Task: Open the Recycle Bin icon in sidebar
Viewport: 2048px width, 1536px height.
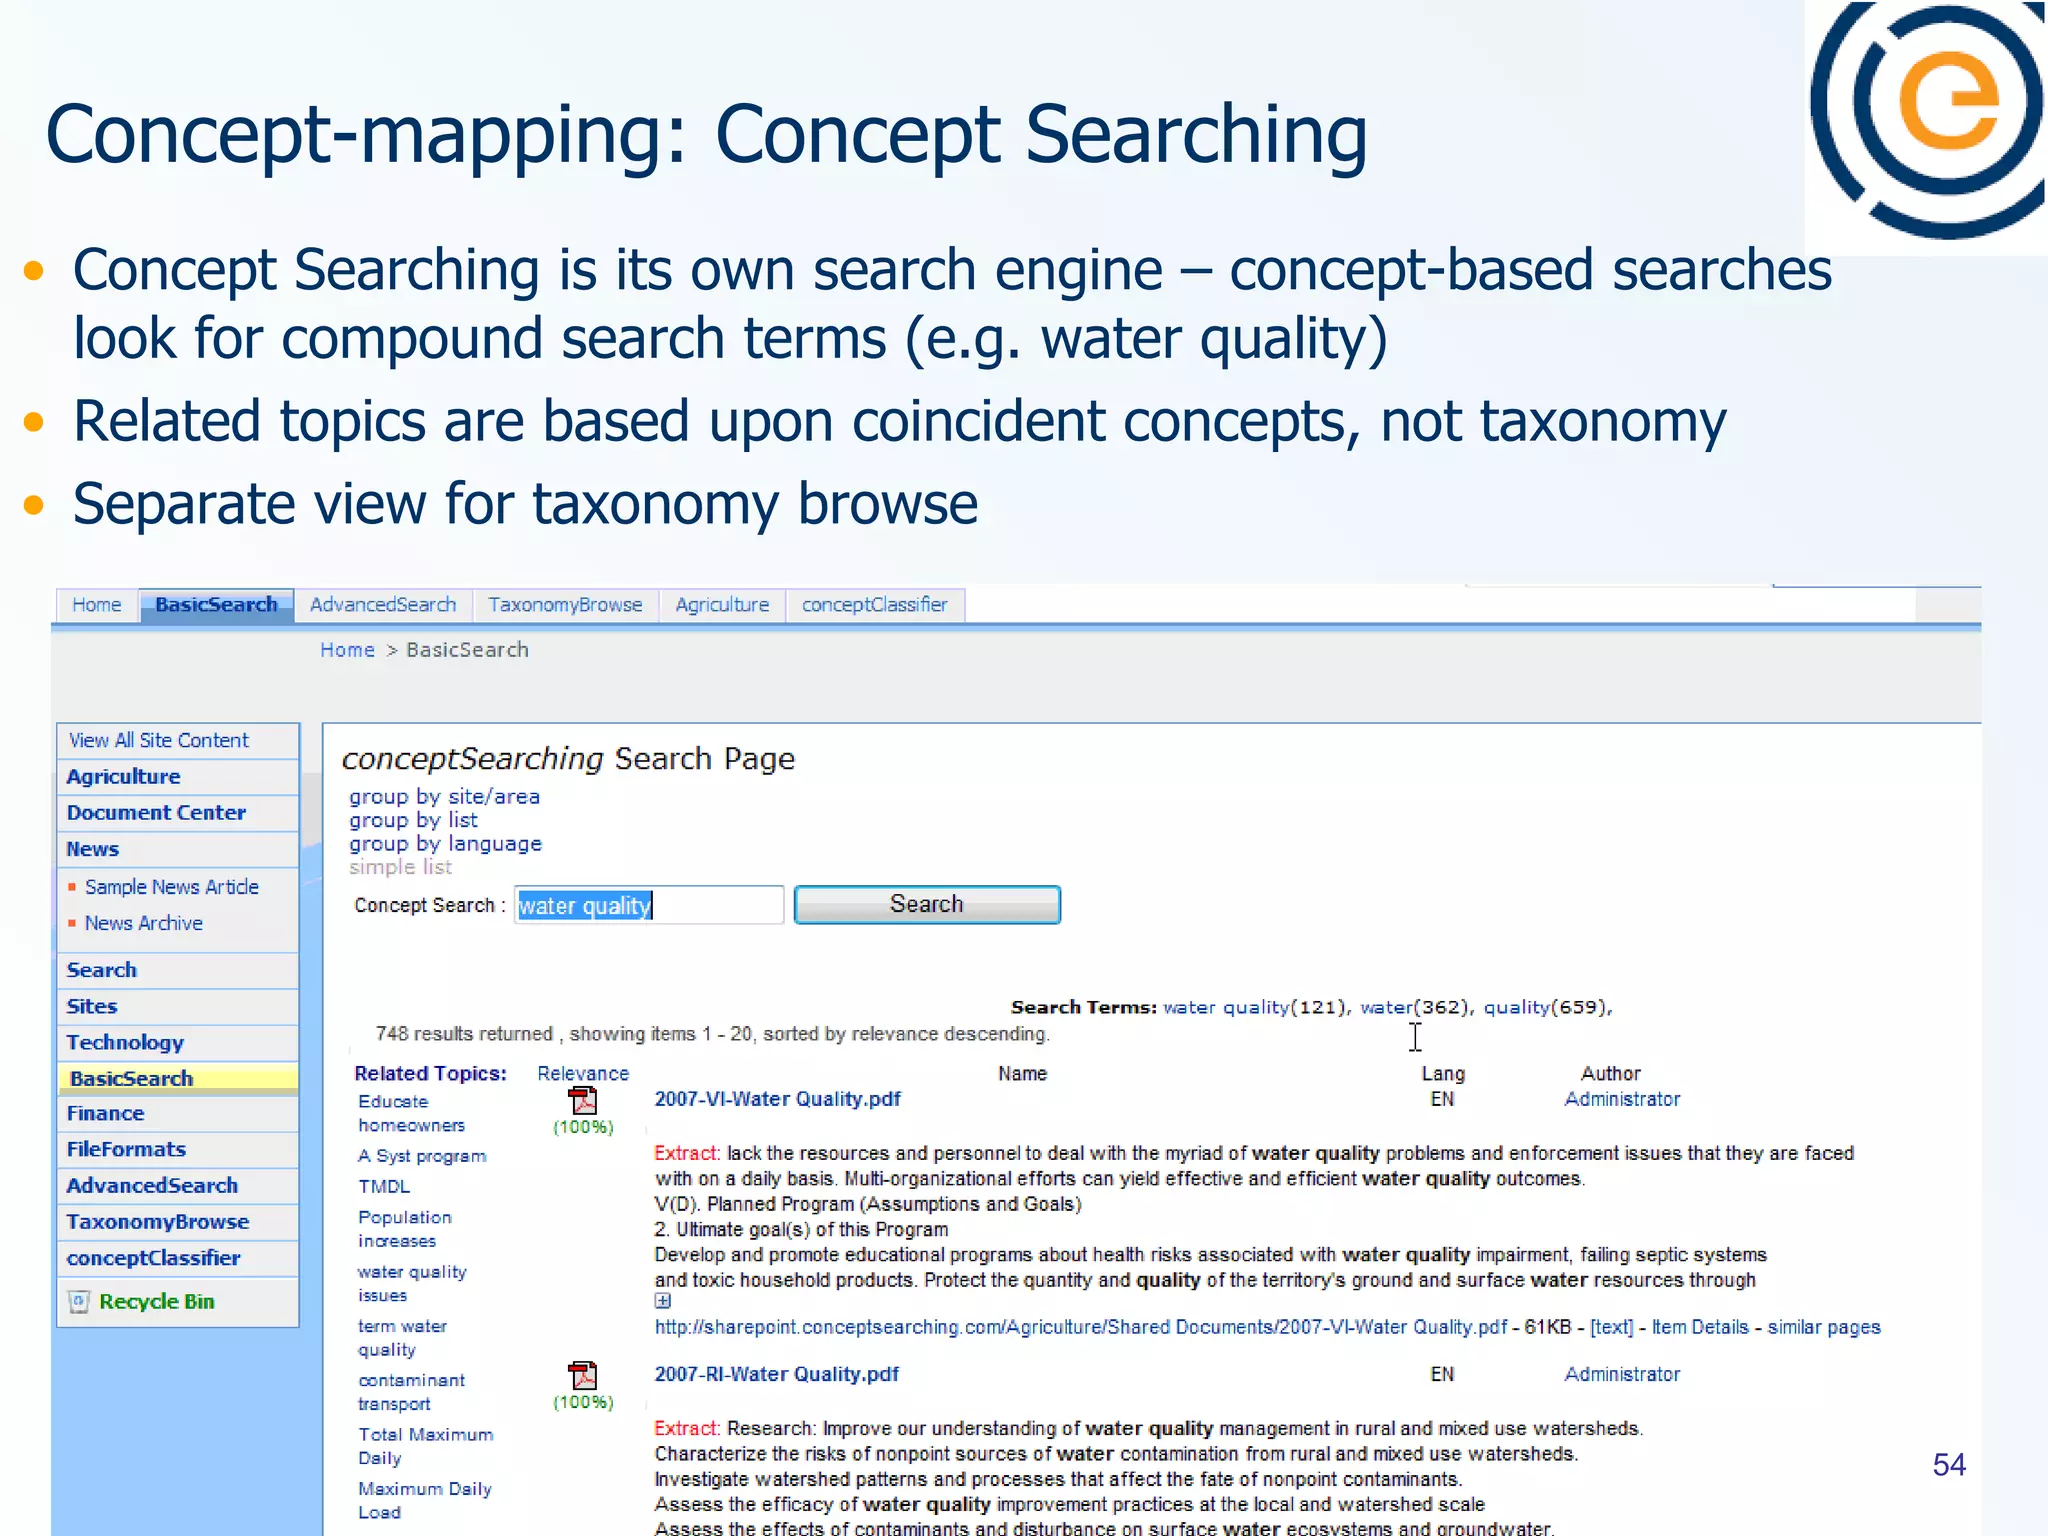Action: pos(79,1302)
